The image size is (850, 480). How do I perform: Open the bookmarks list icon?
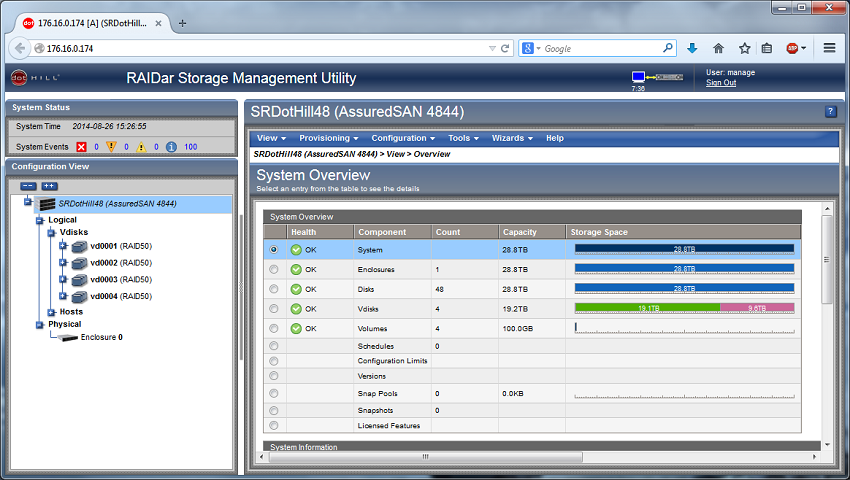[767, 48]
